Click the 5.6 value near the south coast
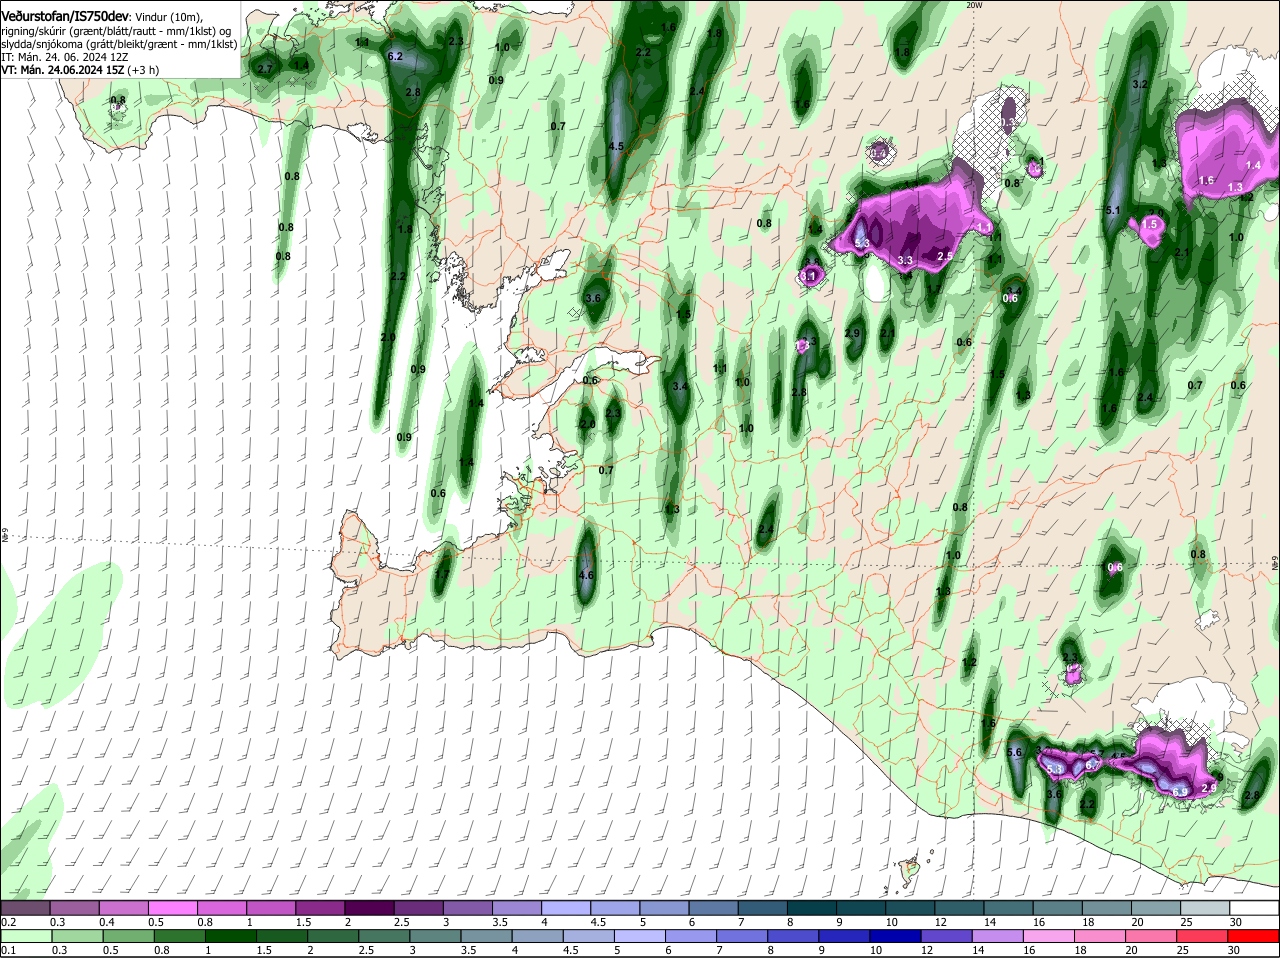Image resolution: width=1280 pixels, height=958 pixels. pos(1014,752)
